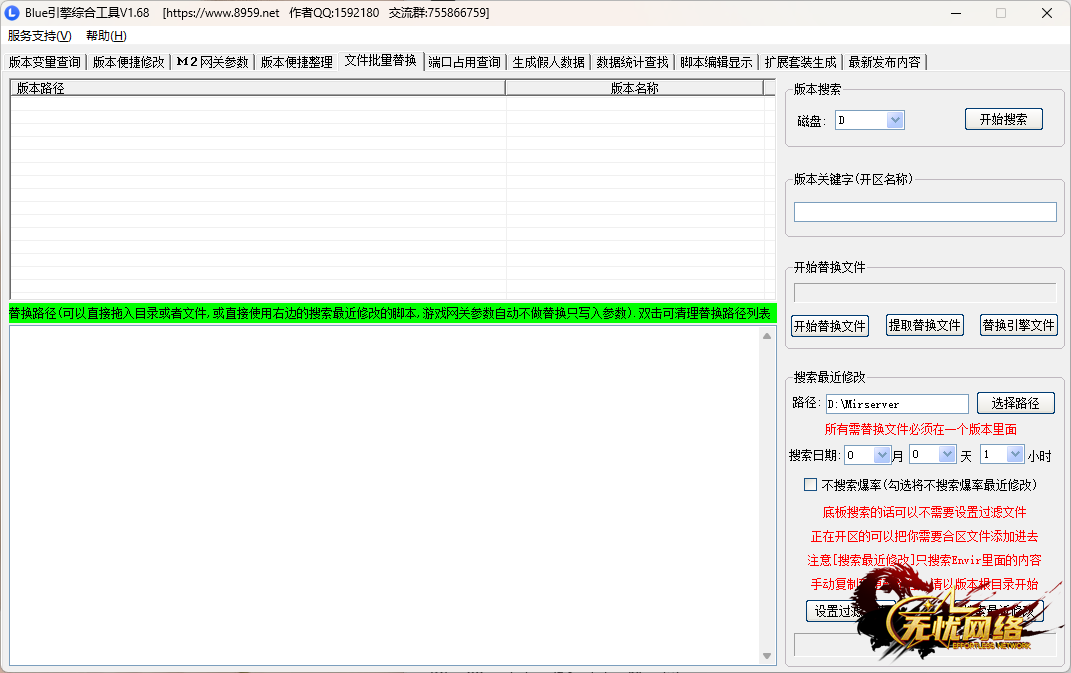1071x673 pixels.
Task: Click the 版本关键字 input field
Action: click(x=925, y=212)
